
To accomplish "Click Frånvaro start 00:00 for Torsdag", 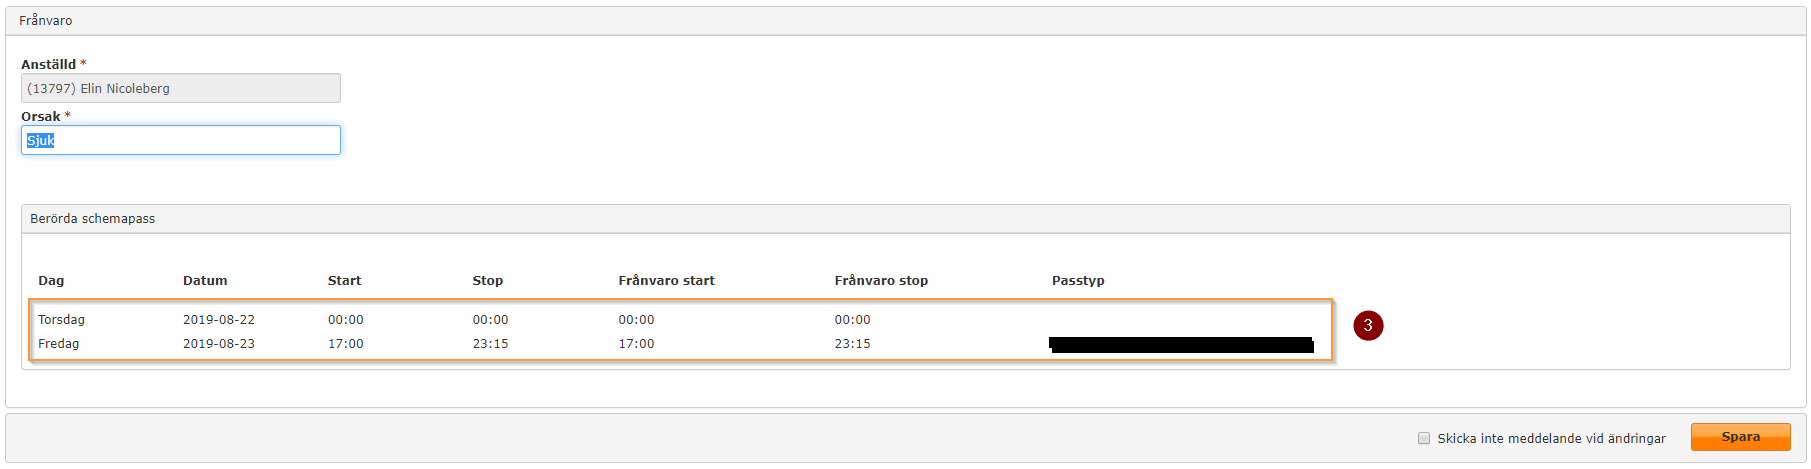I will [636, 320].
